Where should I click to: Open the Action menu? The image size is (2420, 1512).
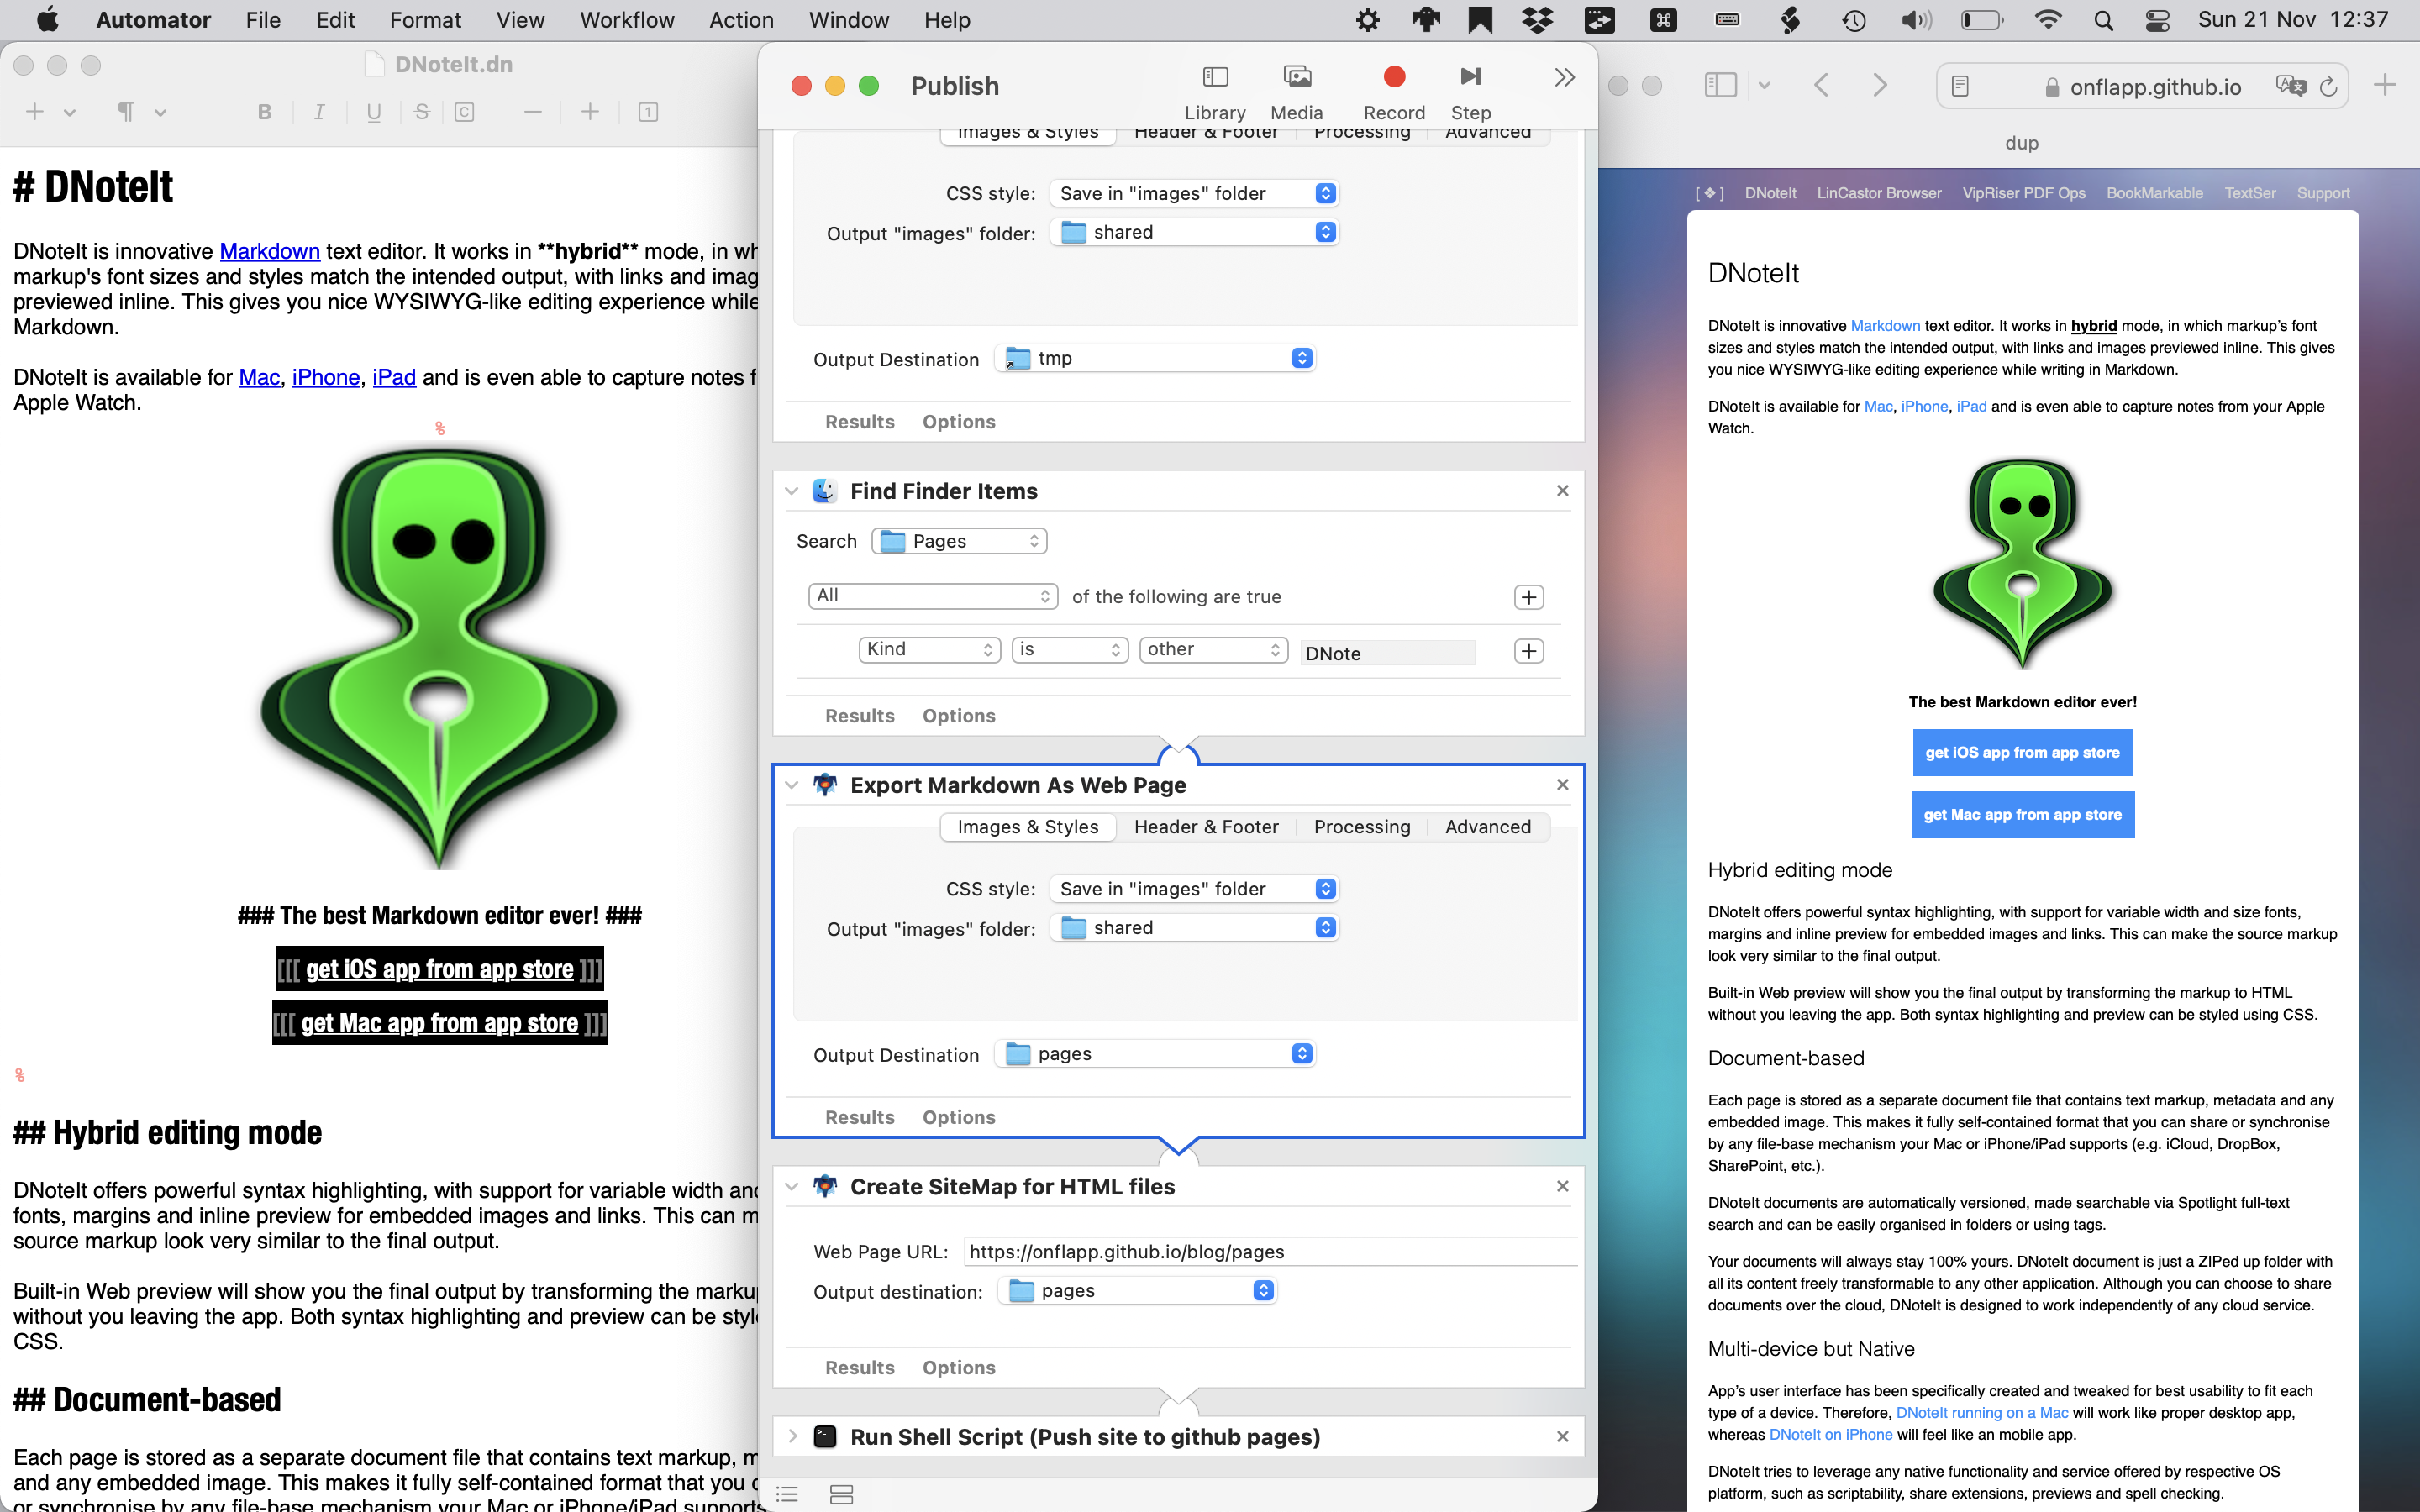tap(741, 20)
